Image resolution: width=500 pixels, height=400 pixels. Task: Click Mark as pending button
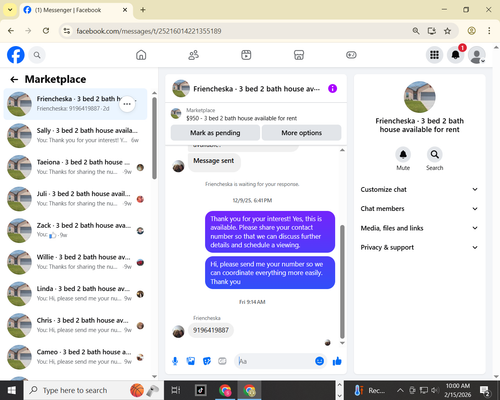coord(215,133)
